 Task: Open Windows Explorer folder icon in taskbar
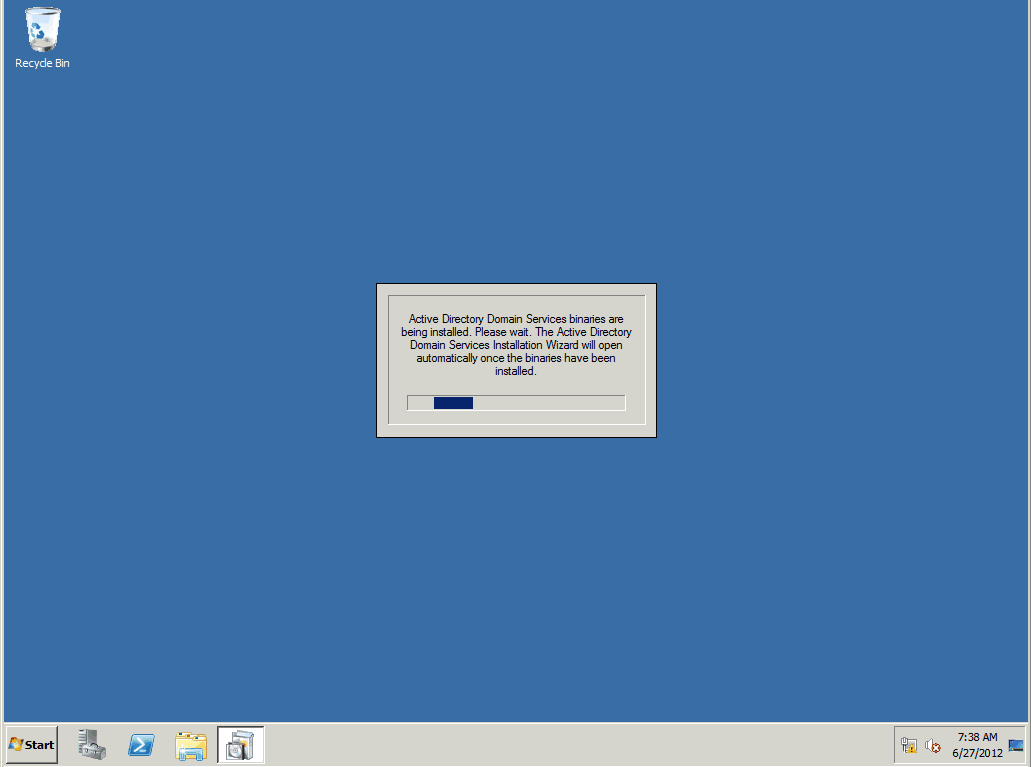coord(191,746)
